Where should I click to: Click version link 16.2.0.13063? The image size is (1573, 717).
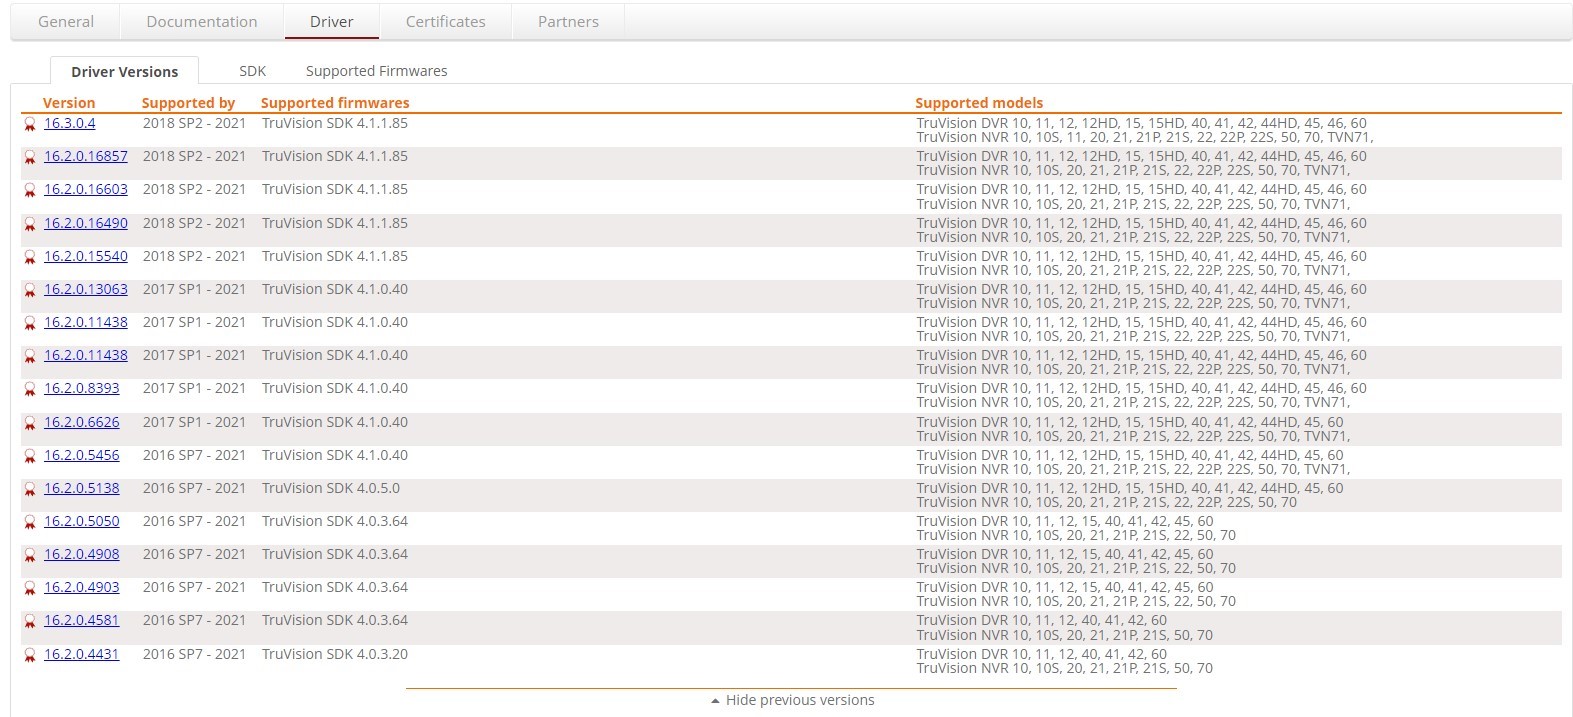click(x=86, y=289)
